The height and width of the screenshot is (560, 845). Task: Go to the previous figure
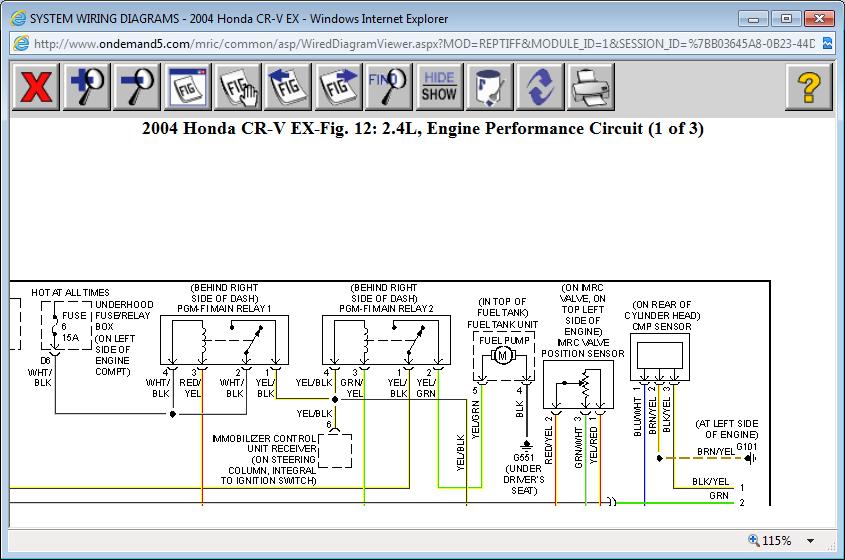(x=288, y=87)
